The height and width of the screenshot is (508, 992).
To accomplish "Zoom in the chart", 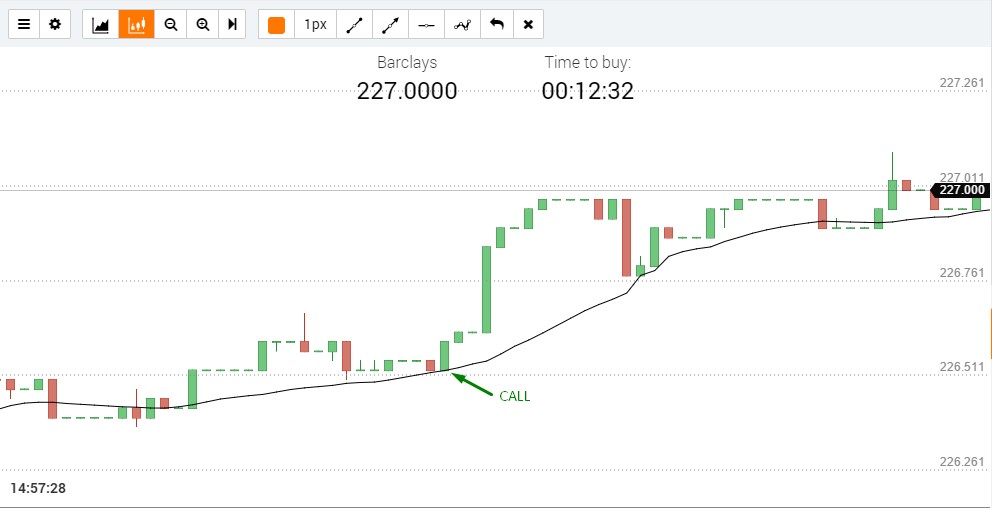I will click(x=202, y=25).
